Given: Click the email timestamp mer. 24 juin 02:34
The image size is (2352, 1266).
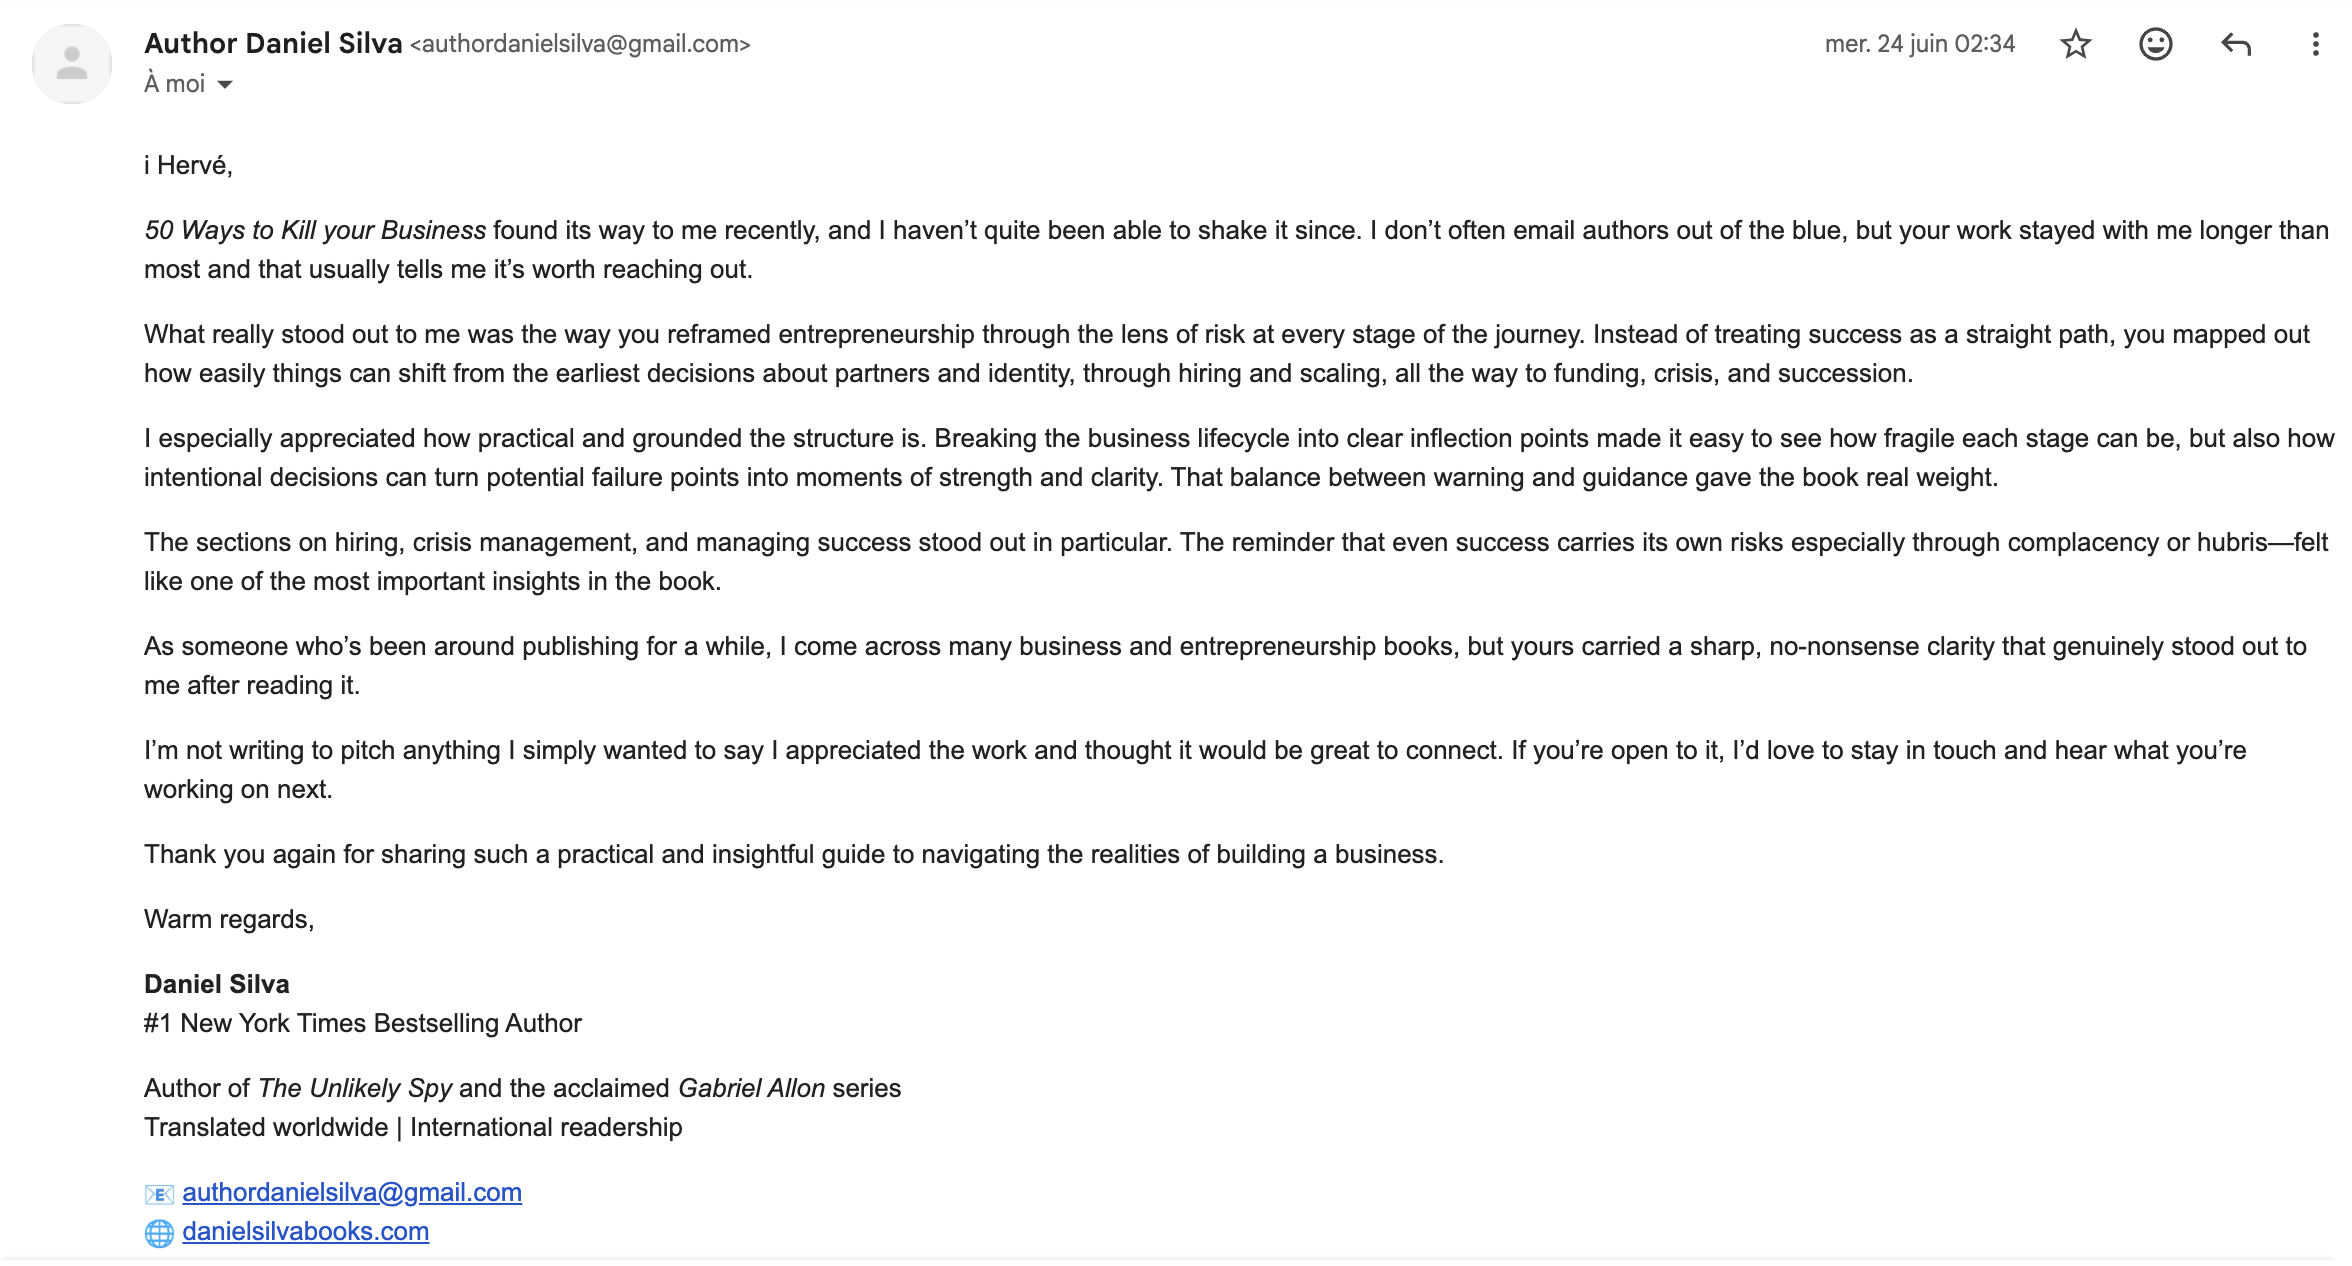Looking at the screenshot, I should pos(1919,44).
